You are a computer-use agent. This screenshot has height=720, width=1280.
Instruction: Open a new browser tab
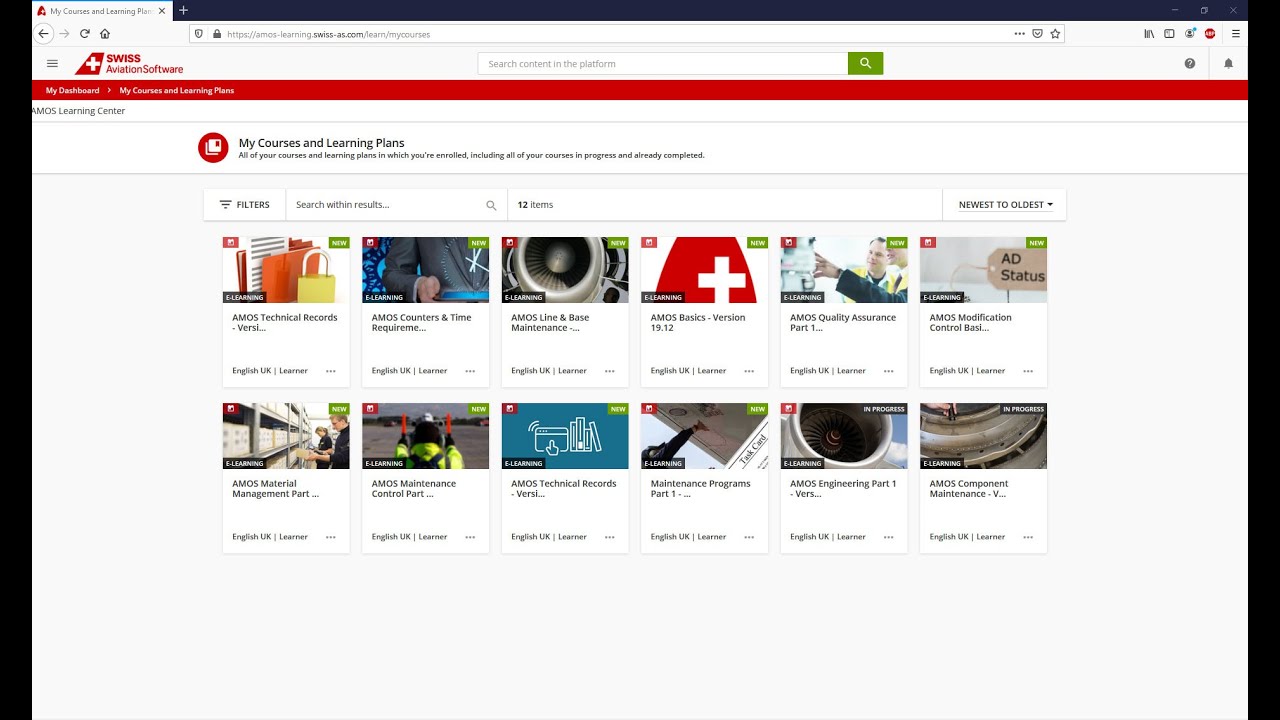183,10
